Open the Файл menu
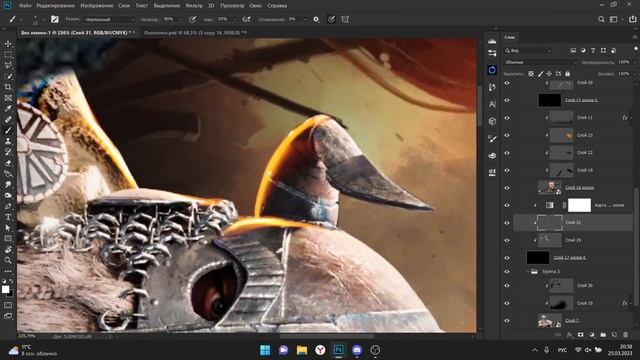Screen dimensions: 640x360 25,6
